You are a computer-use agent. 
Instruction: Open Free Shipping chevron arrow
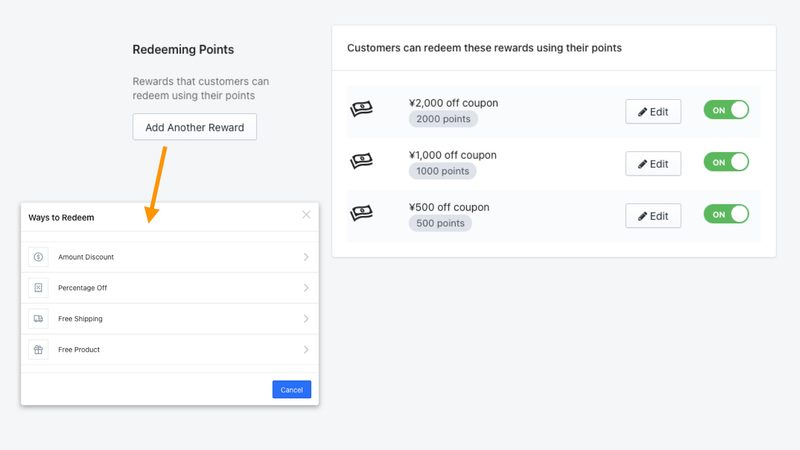coord(306,319)
